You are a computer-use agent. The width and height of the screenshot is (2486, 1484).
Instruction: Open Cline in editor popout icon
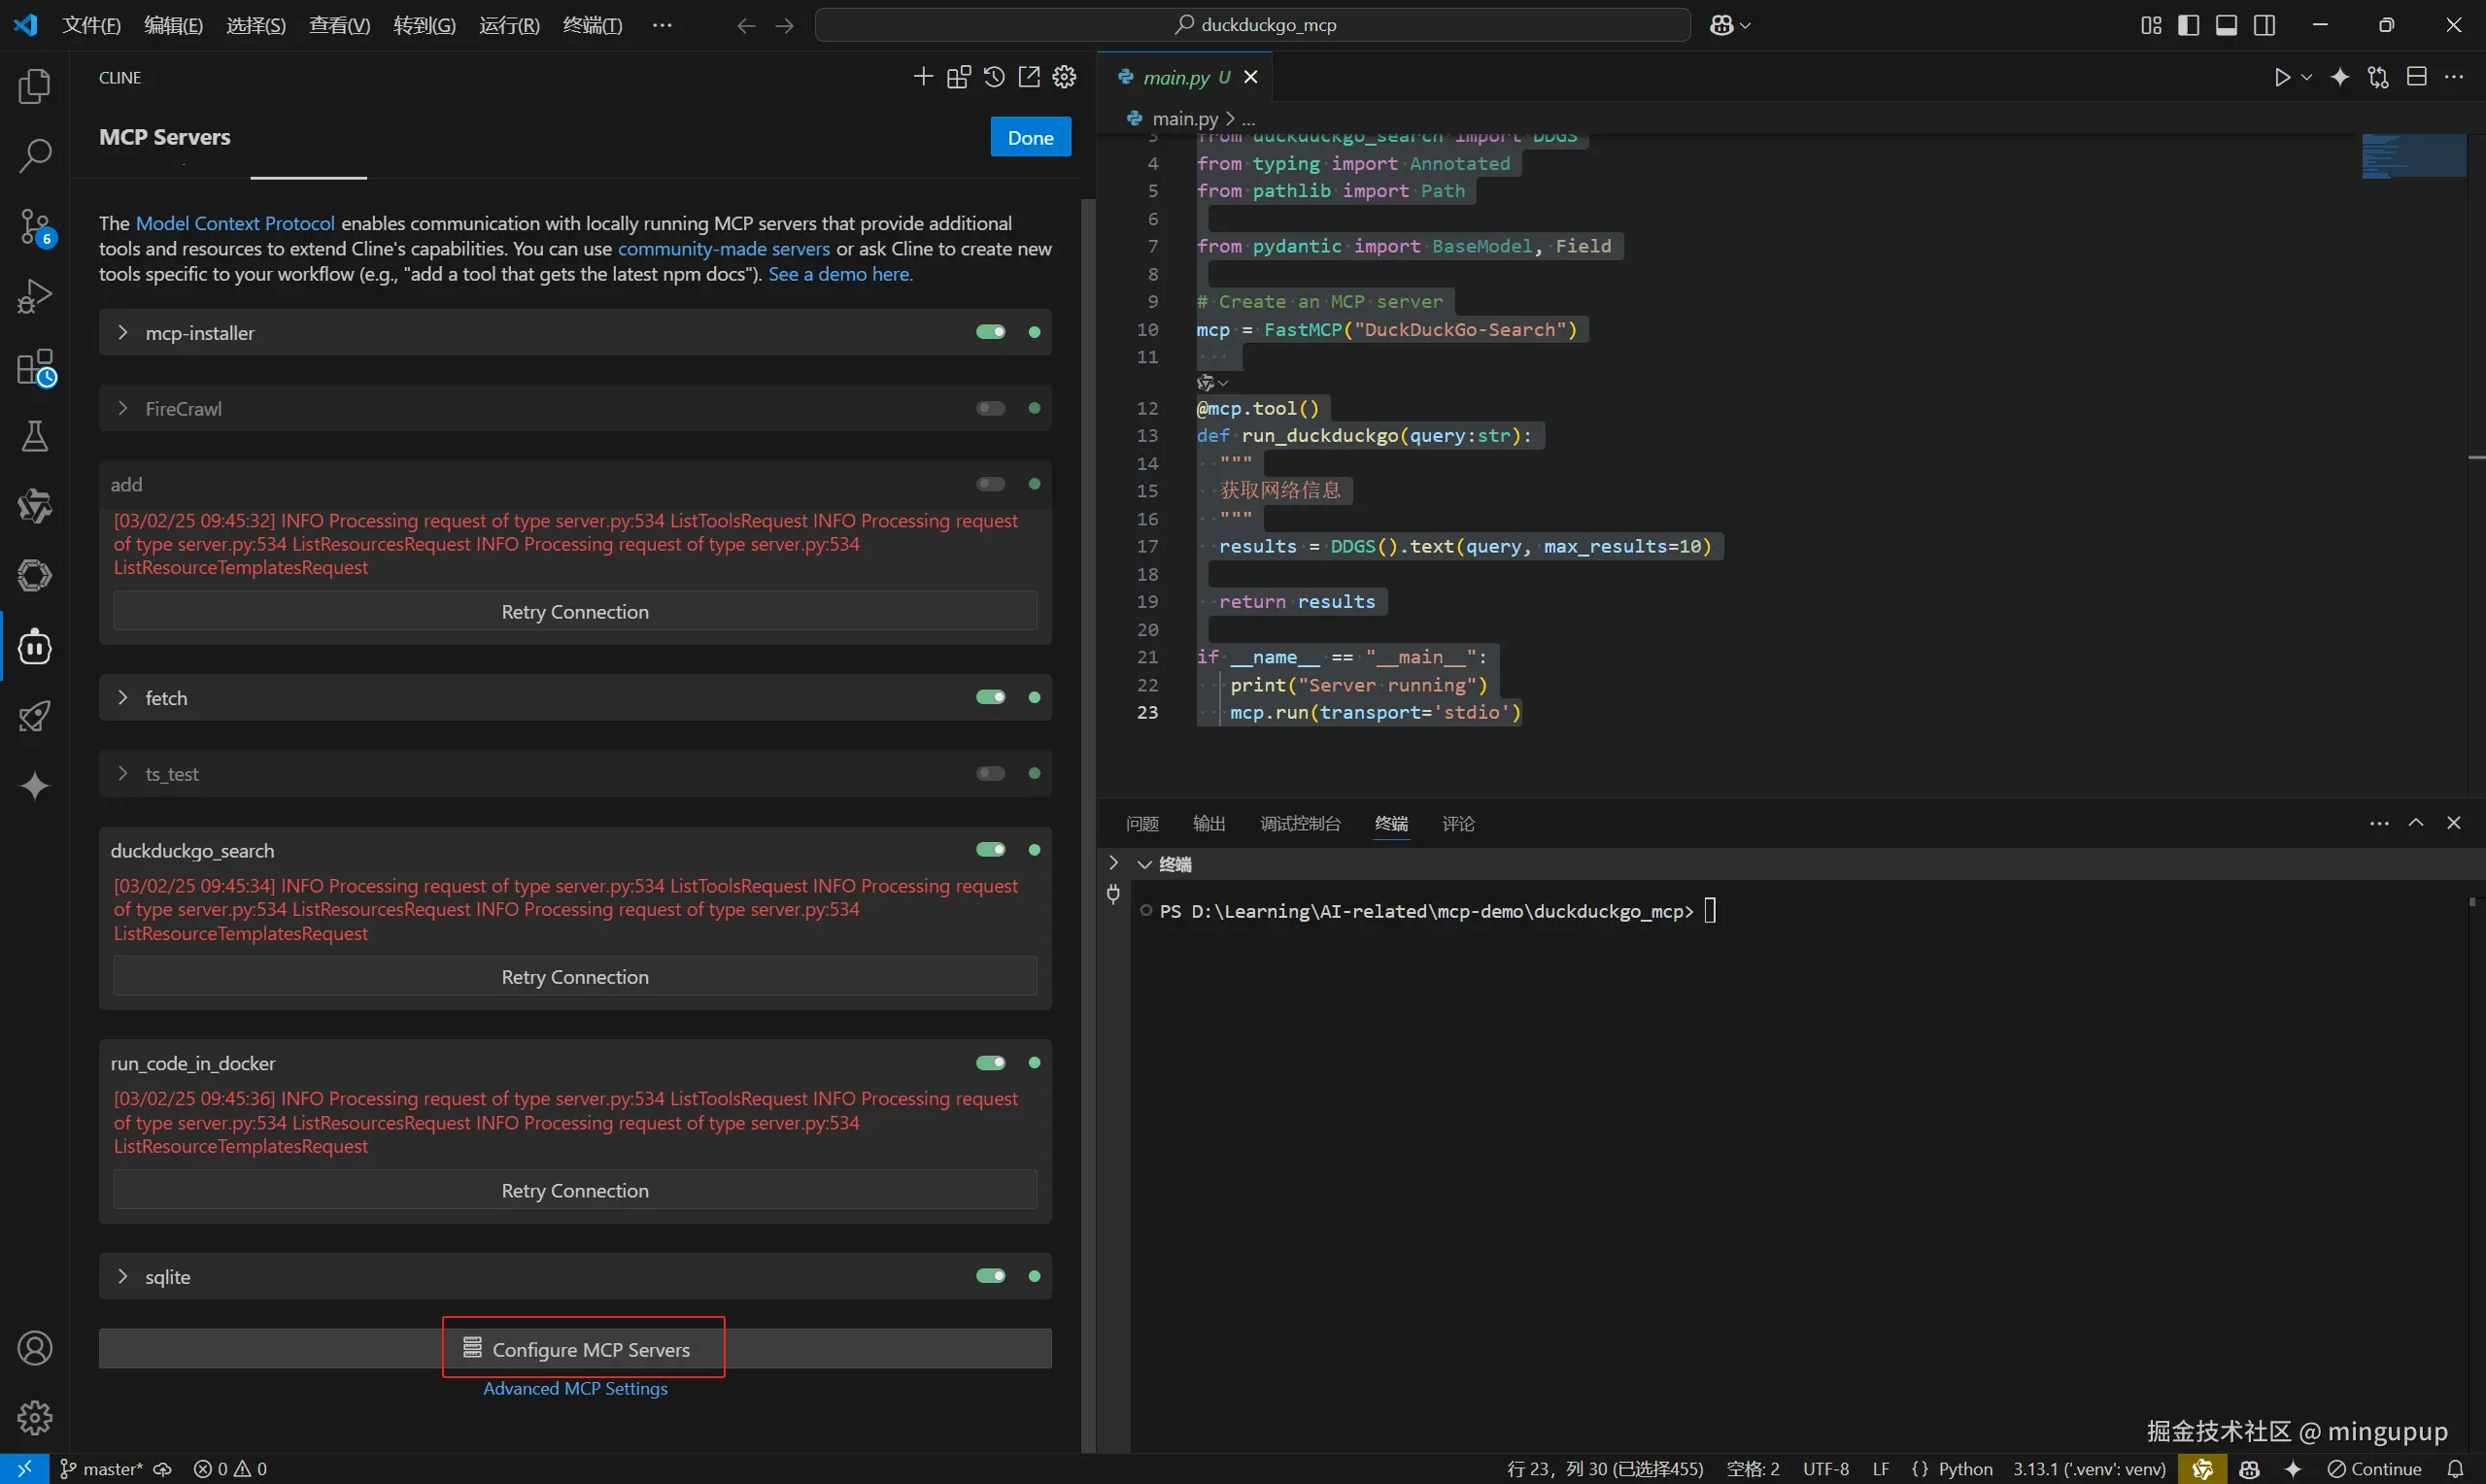pyautogui.click(x=1029, y=77)
